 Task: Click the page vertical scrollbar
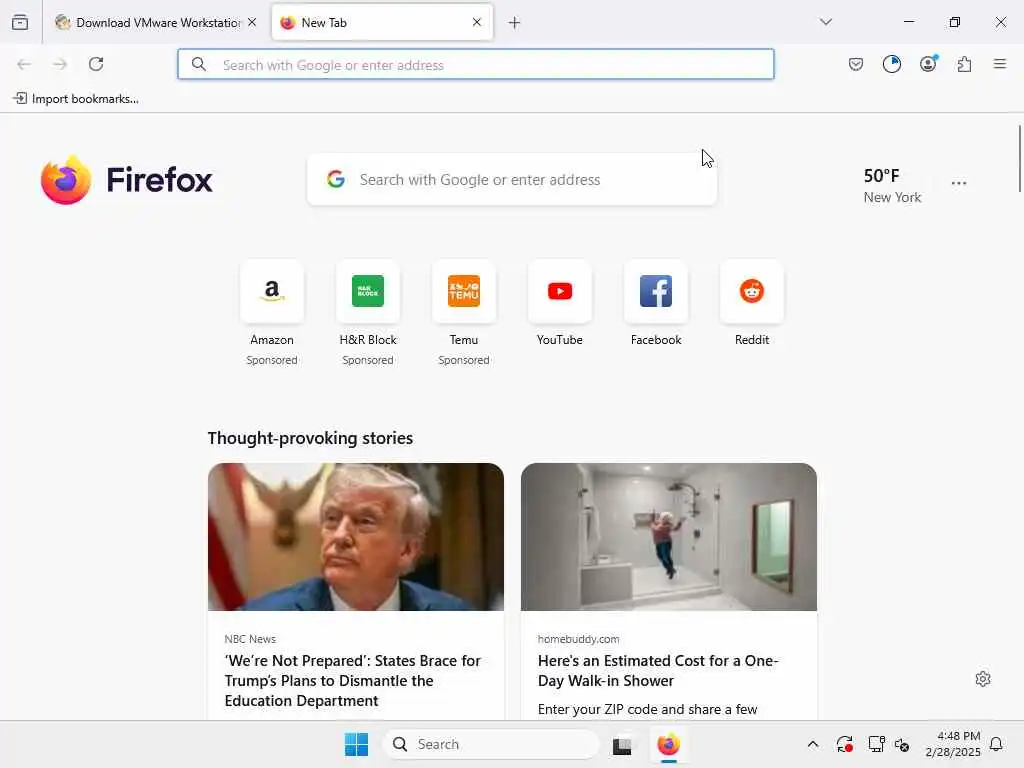[1019, 159]
